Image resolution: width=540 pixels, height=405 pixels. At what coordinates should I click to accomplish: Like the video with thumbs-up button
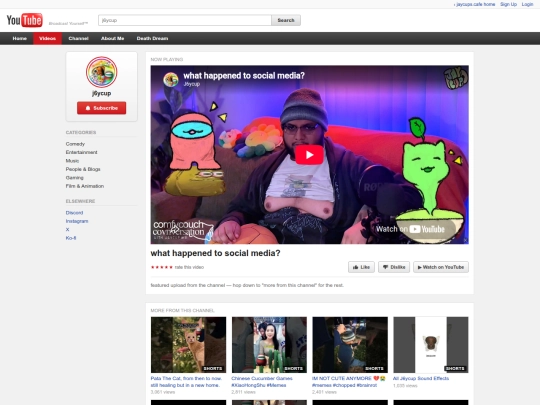tap(361, 267)
